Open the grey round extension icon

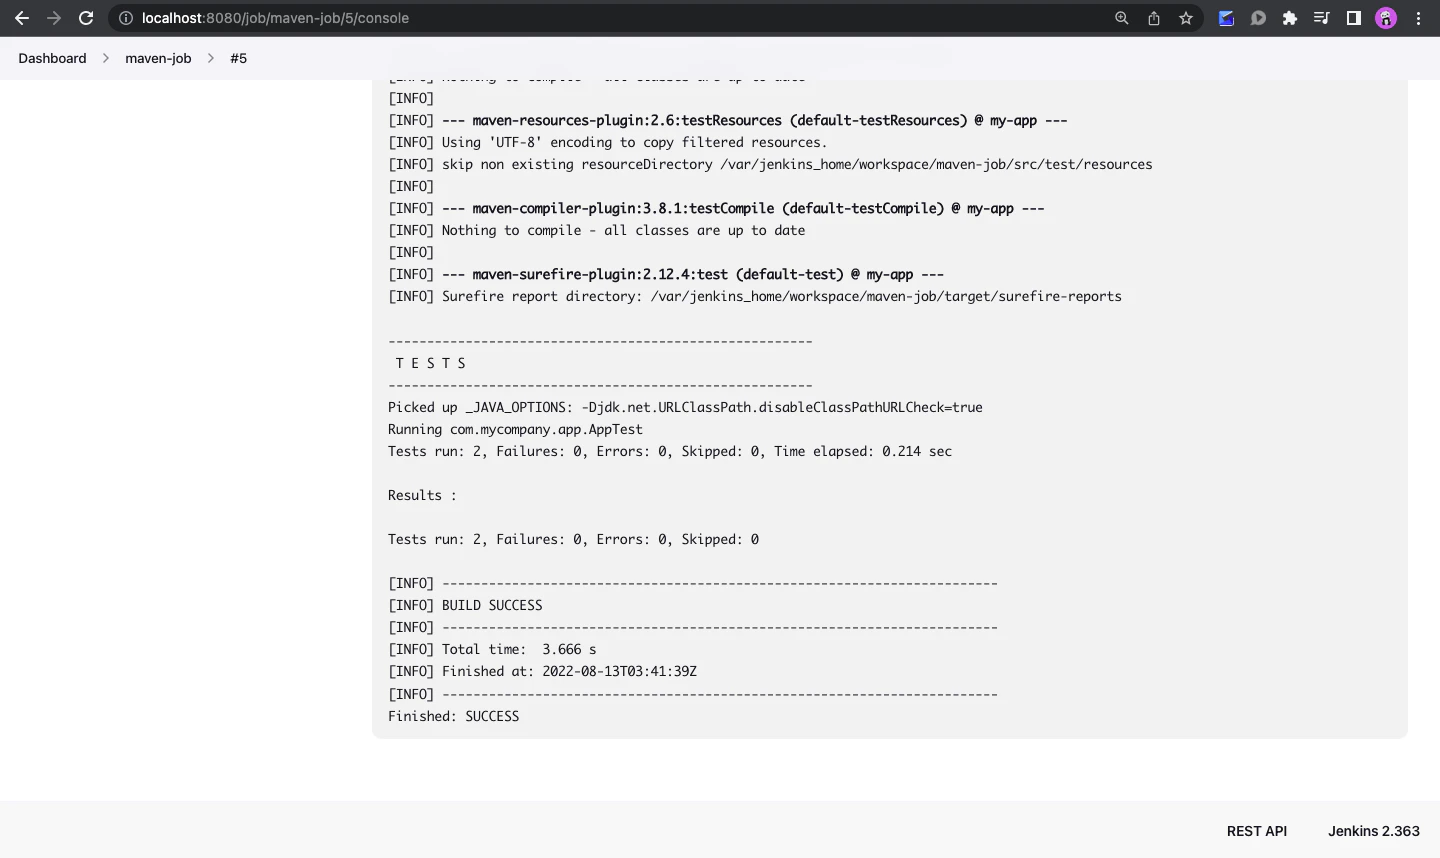click(x=1258, y=18)
